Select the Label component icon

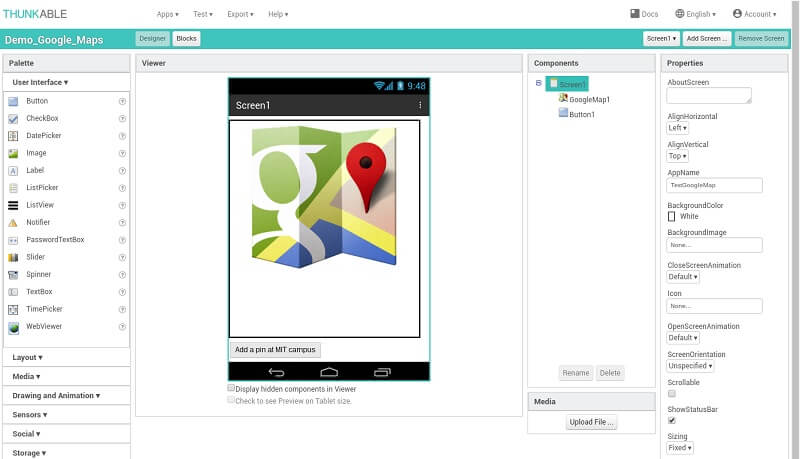pyautogui.click(x=13, y=171)
